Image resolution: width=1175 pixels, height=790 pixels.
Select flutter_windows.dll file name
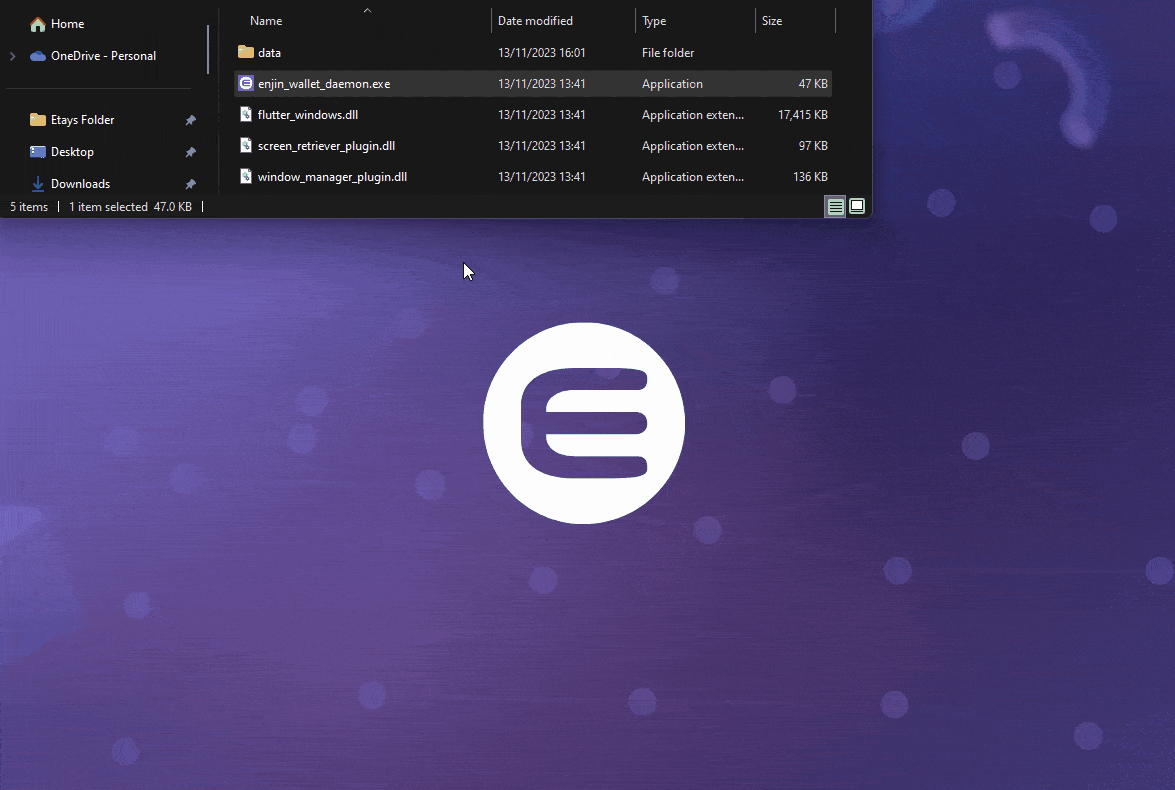coord(308,115)
